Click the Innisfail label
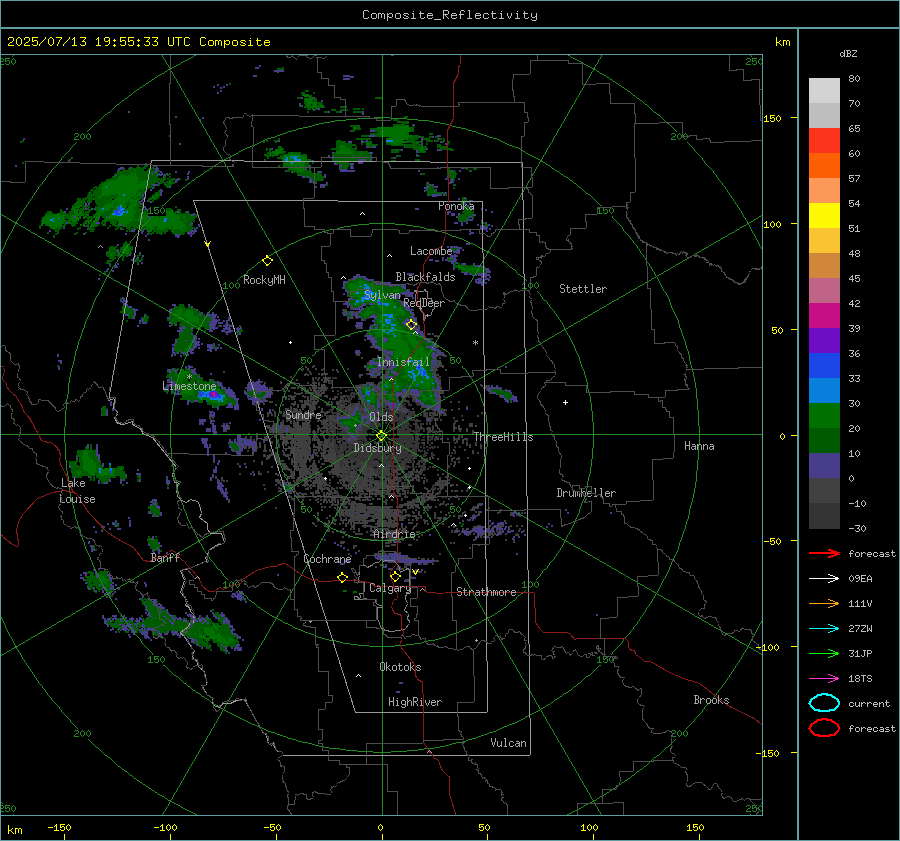Image resolution: width=900 pixels, height=841 pixels. pyautogui.click(x=403, y=362)
